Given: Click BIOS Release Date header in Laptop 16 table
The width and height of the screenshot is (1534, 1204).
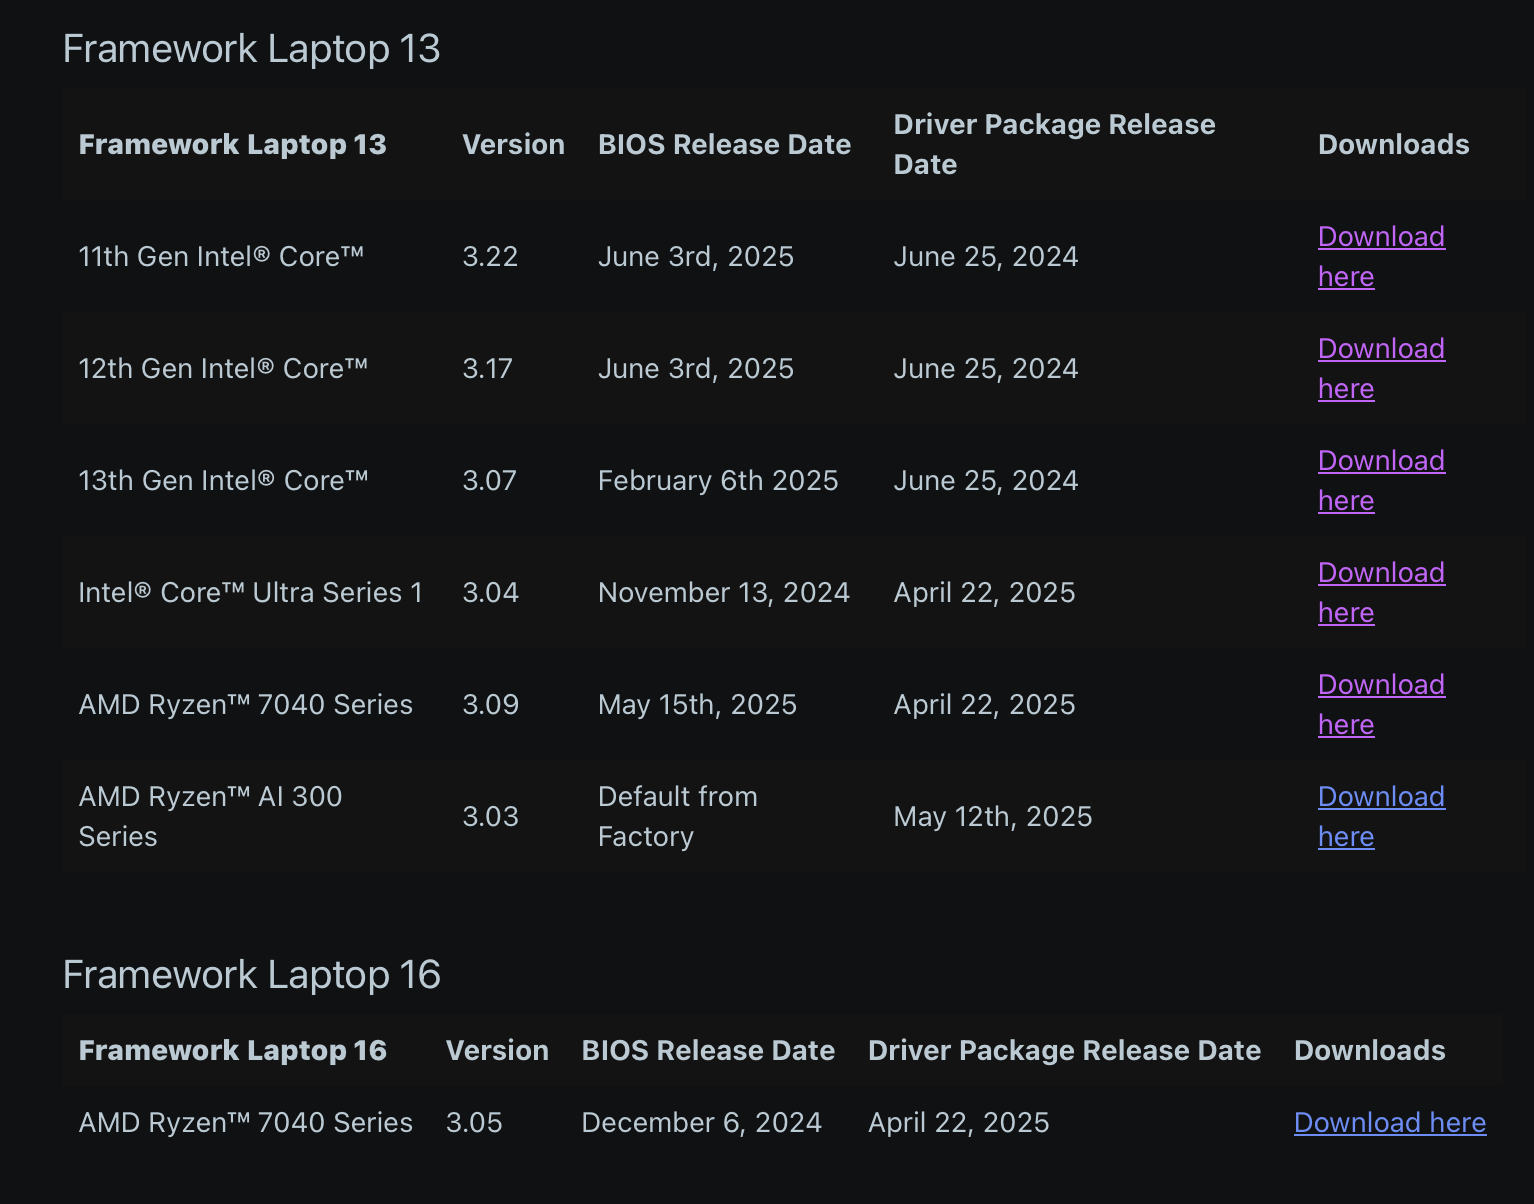Looking at the screenshot, I should pyautogui.click(x=707, y=1051).
